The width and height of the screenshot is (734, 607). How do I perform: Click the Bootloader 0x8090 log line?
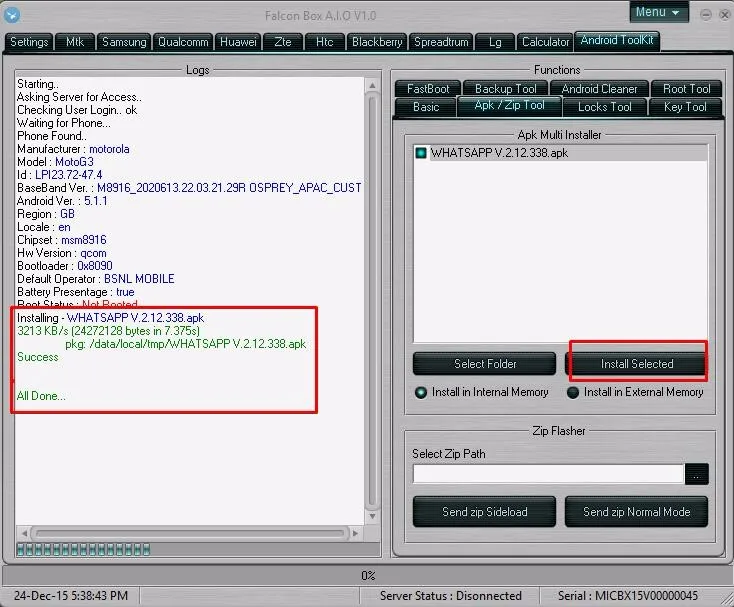click(65, 266)
